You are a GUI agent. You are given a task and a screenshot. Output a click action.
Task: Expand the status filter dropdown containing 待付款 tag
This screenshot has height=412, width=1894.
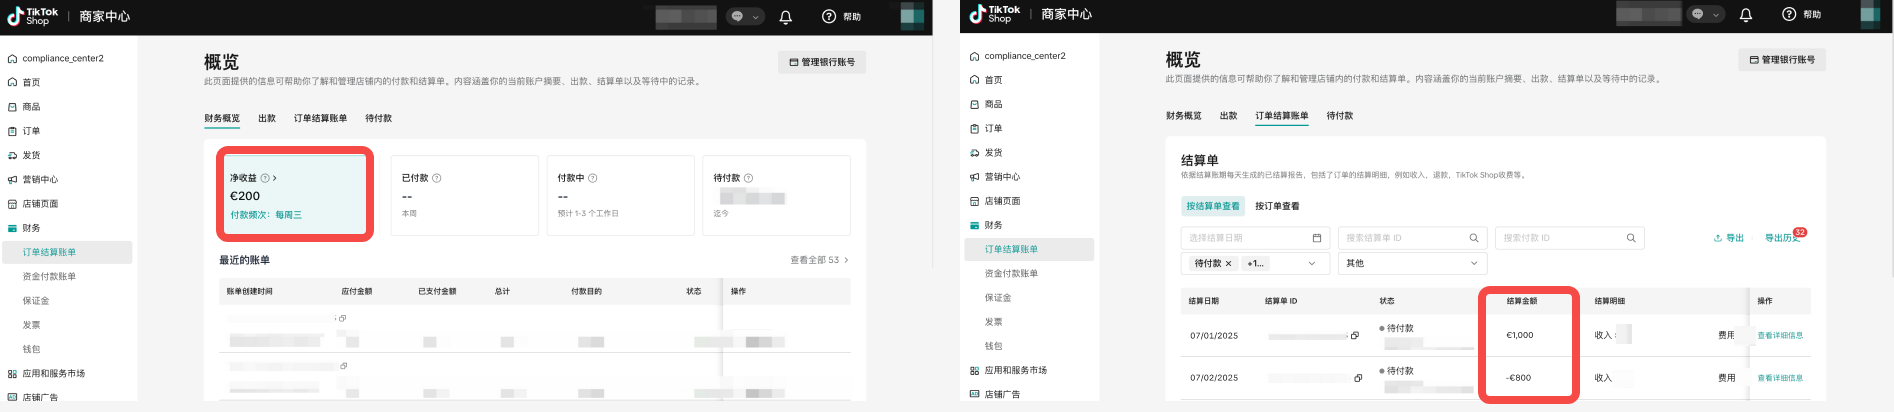[1312, 263]
